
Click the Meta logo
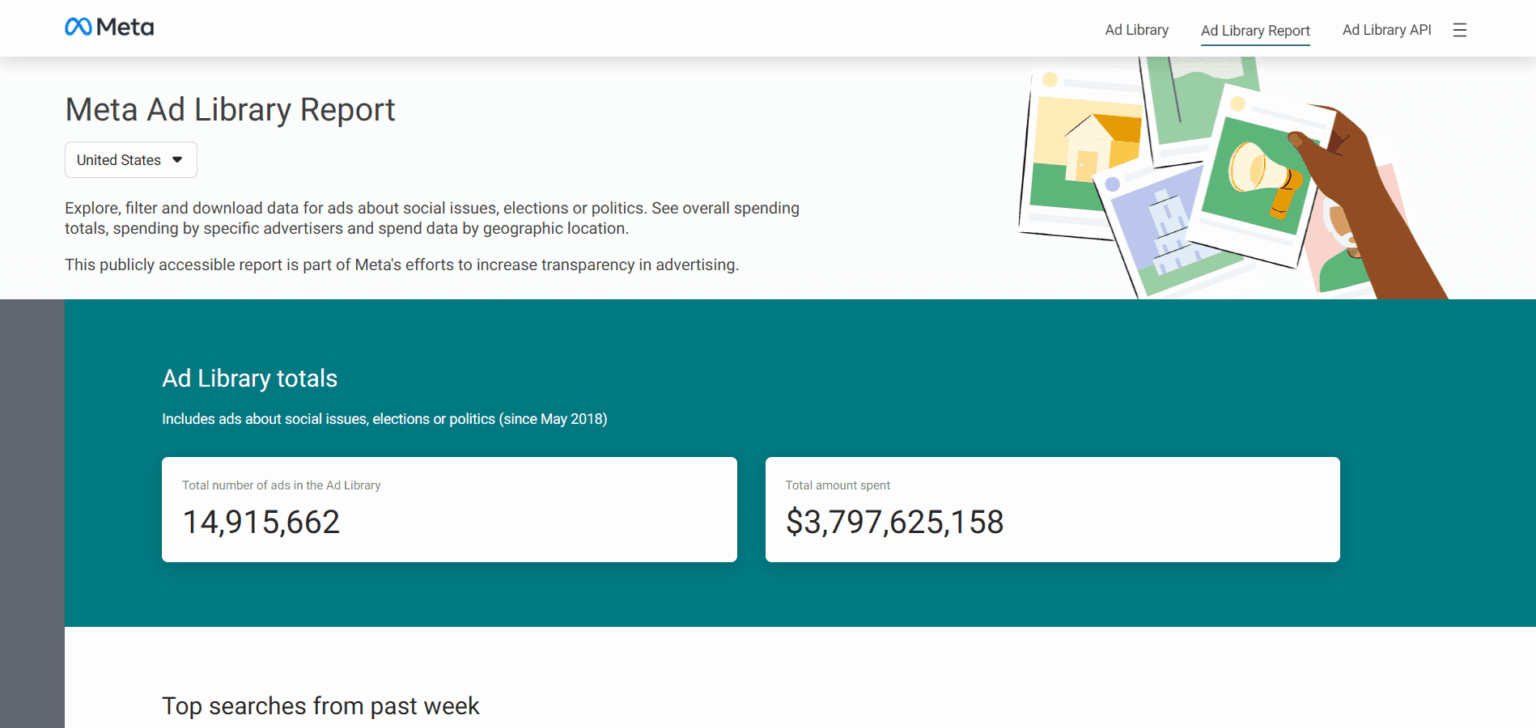[109, 28]
